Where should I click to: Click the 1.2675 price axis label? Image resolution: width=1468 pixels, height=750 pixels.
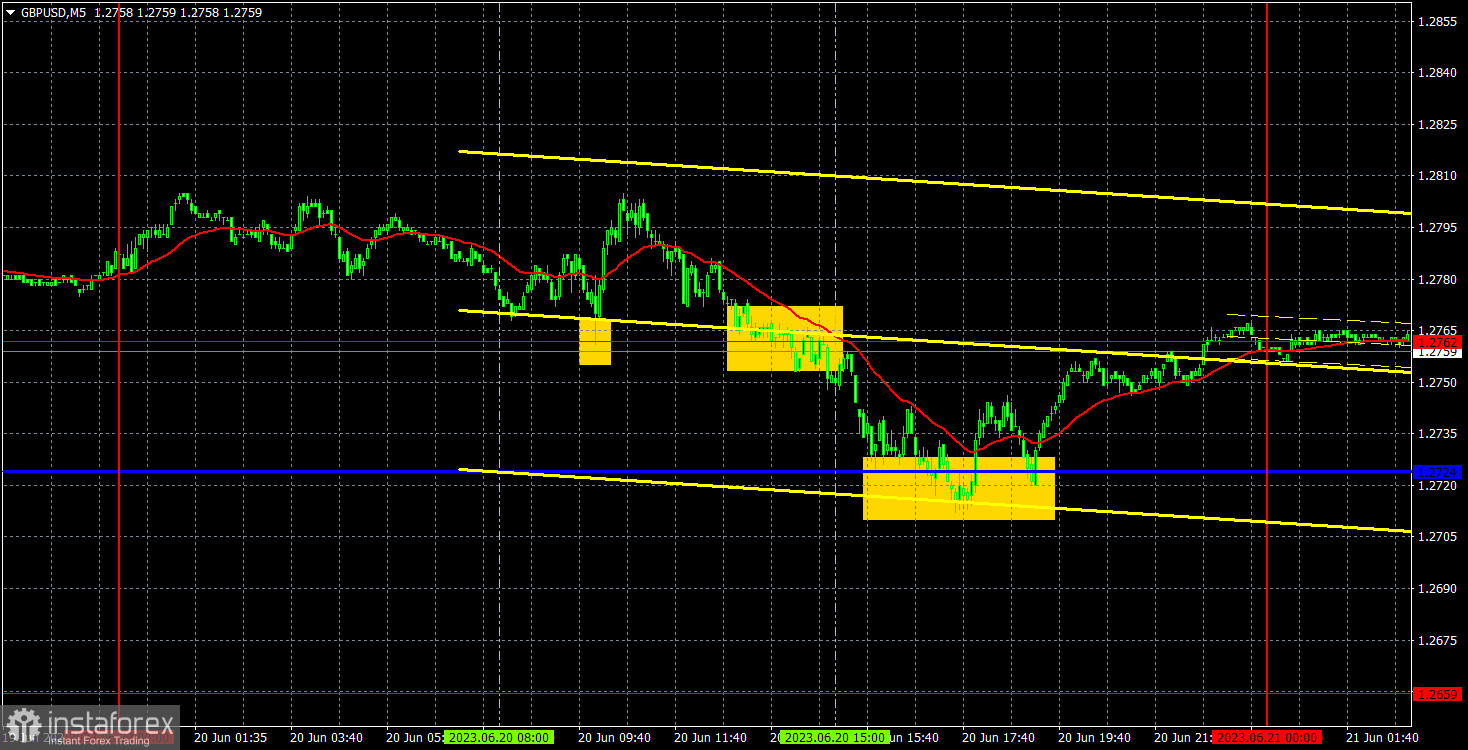point(1438,640)
